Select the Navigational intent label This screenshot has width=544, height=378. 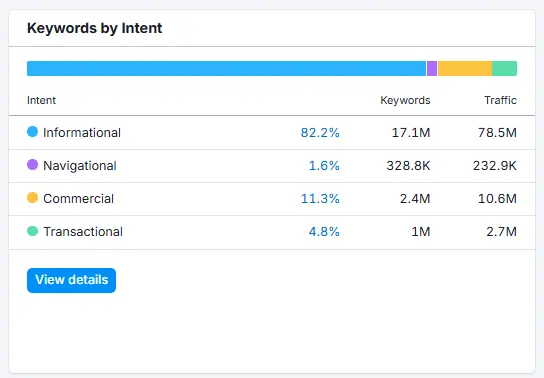coord(80,165)
